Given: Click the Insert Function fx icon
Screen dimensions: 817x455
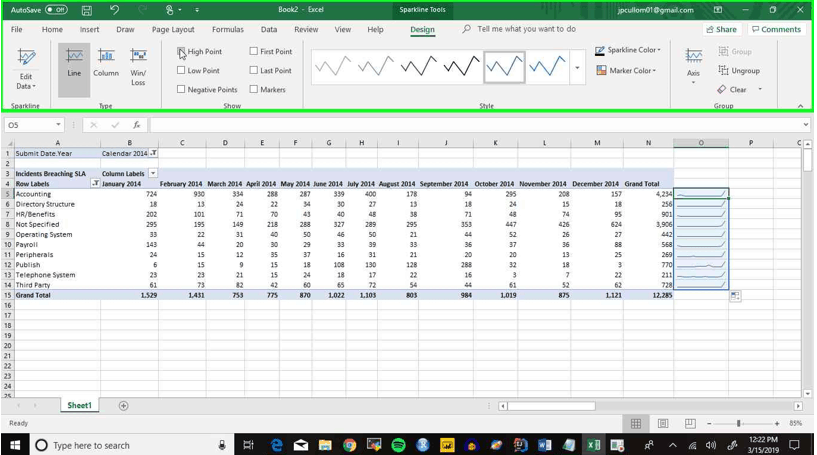Looking at the screenshot, I should coord(137,125).
